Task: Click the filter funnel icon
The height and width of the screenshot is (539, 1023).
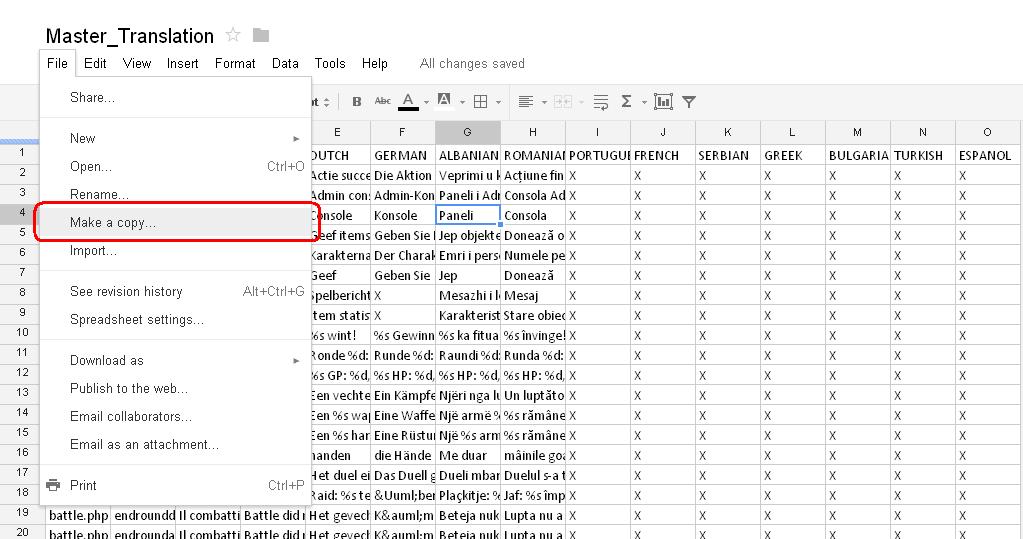Action: click(689, 101)
